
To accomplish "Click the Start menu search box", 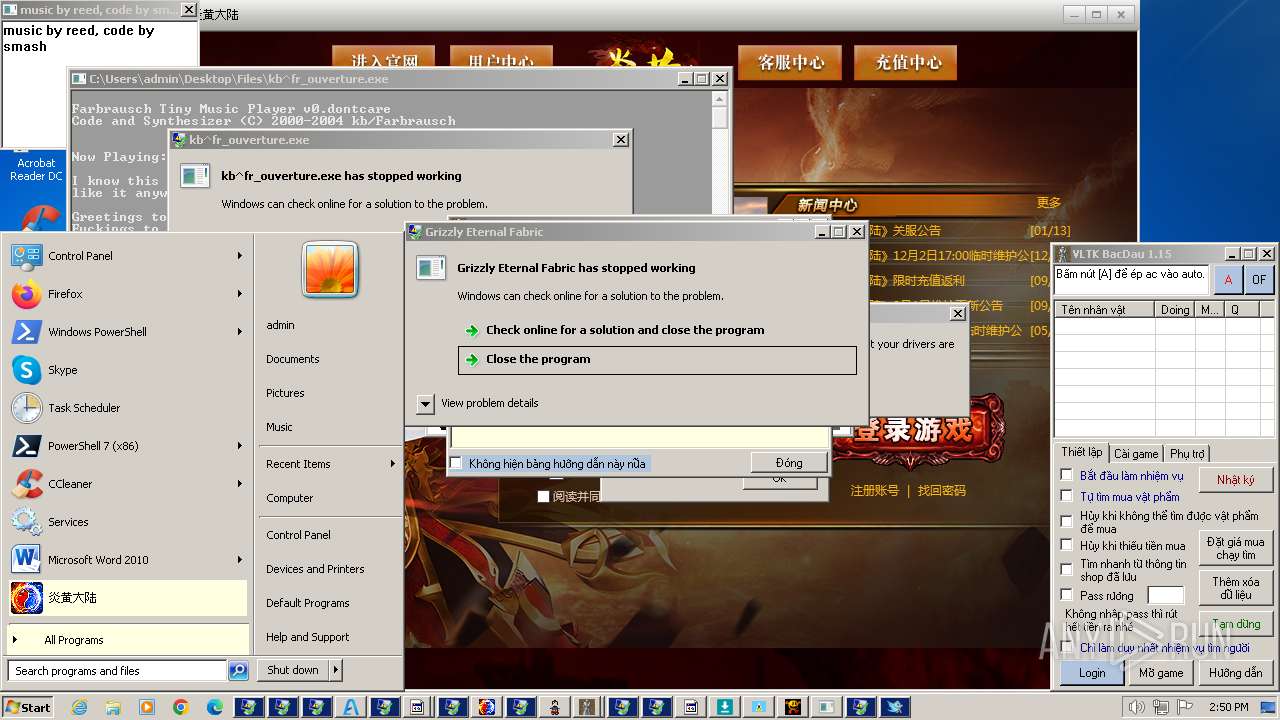I will tap(117, 671).
